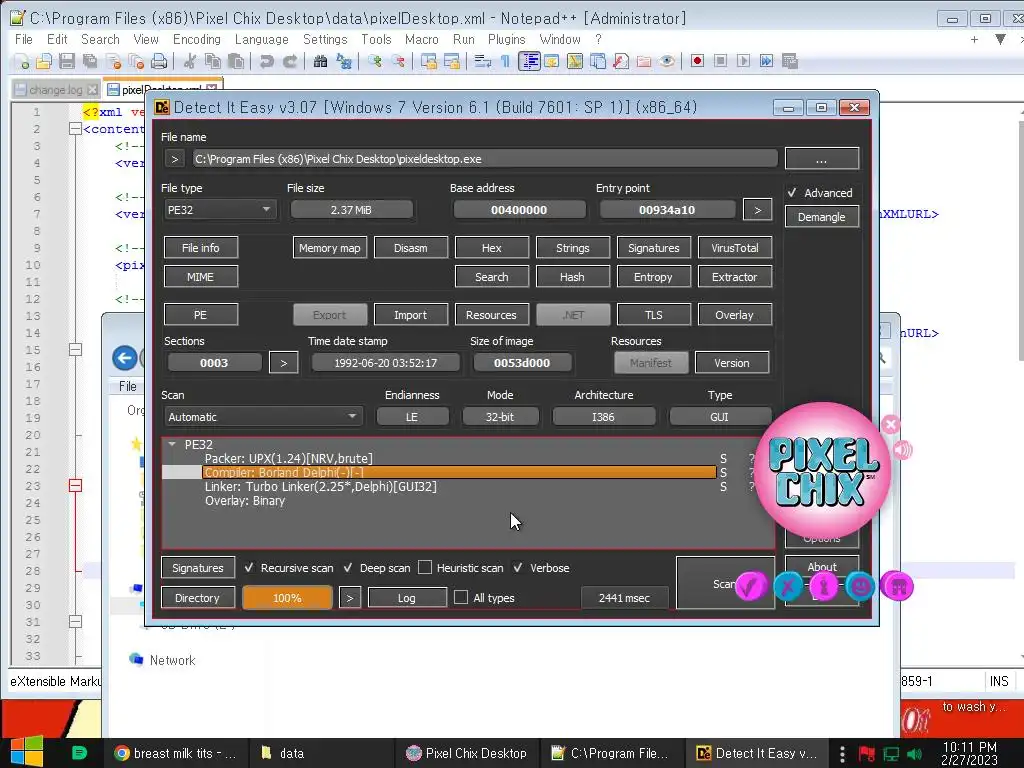Click the 100% scan progress bar
This screenshot has width=1024, height=768.
[287, 598]
